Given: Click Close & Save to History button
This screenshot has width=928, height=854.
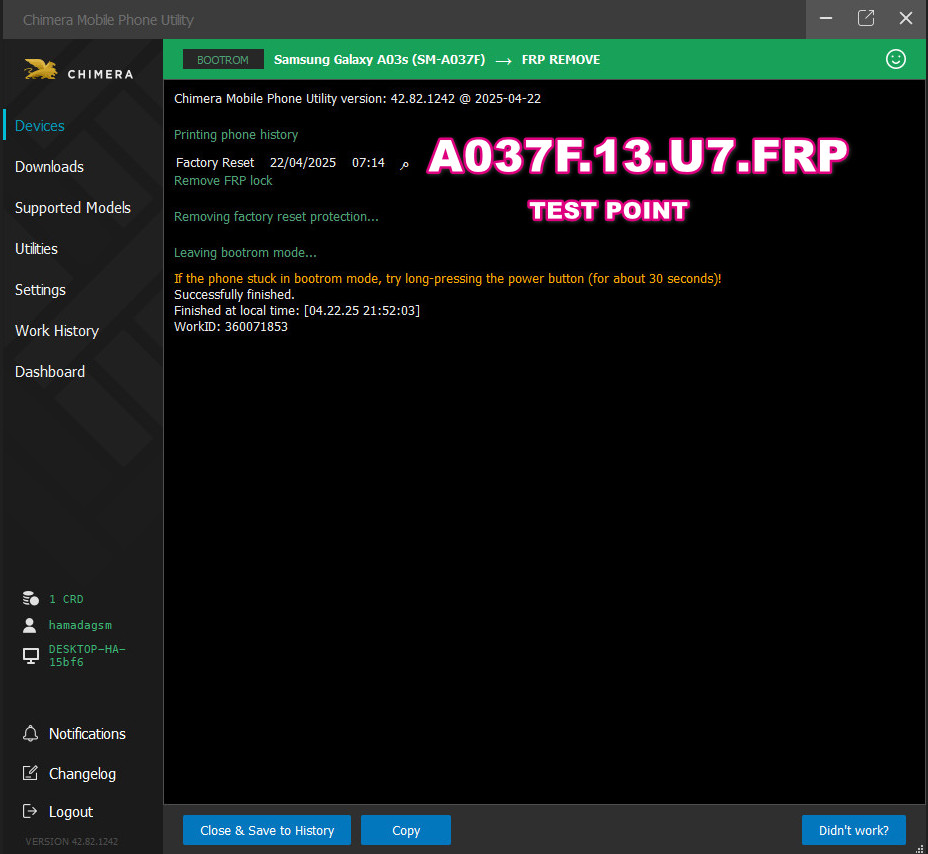Looking at the screenshot, I should coord(267,830).
